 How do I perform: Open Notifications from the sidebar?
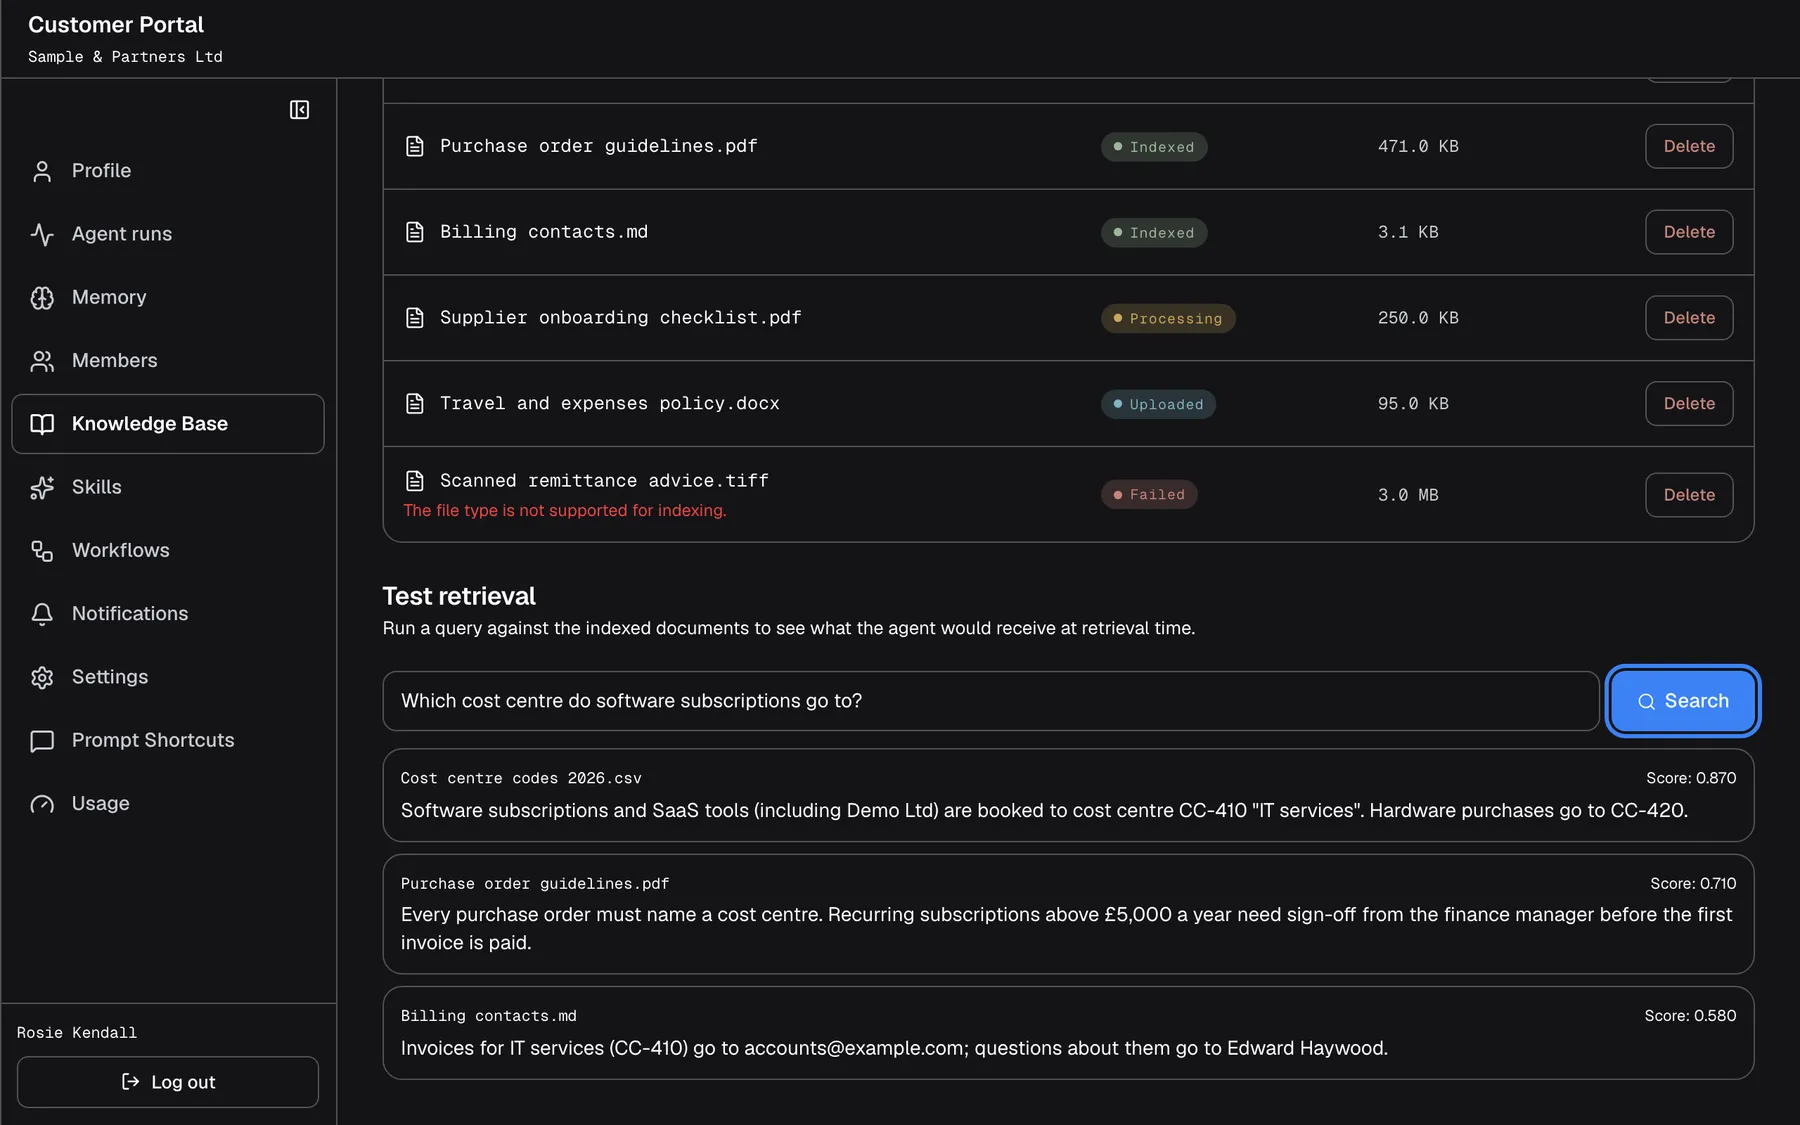[x=168, y=614]
